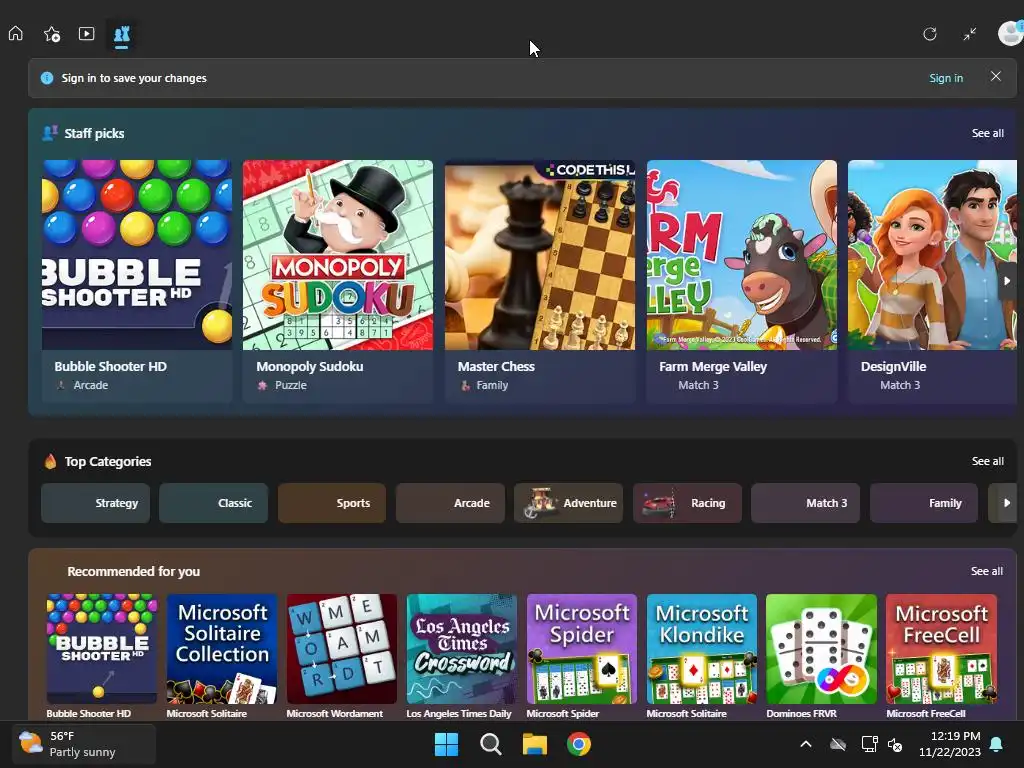Click the Puzzle tag under Monopoly Sudoku

291,385
